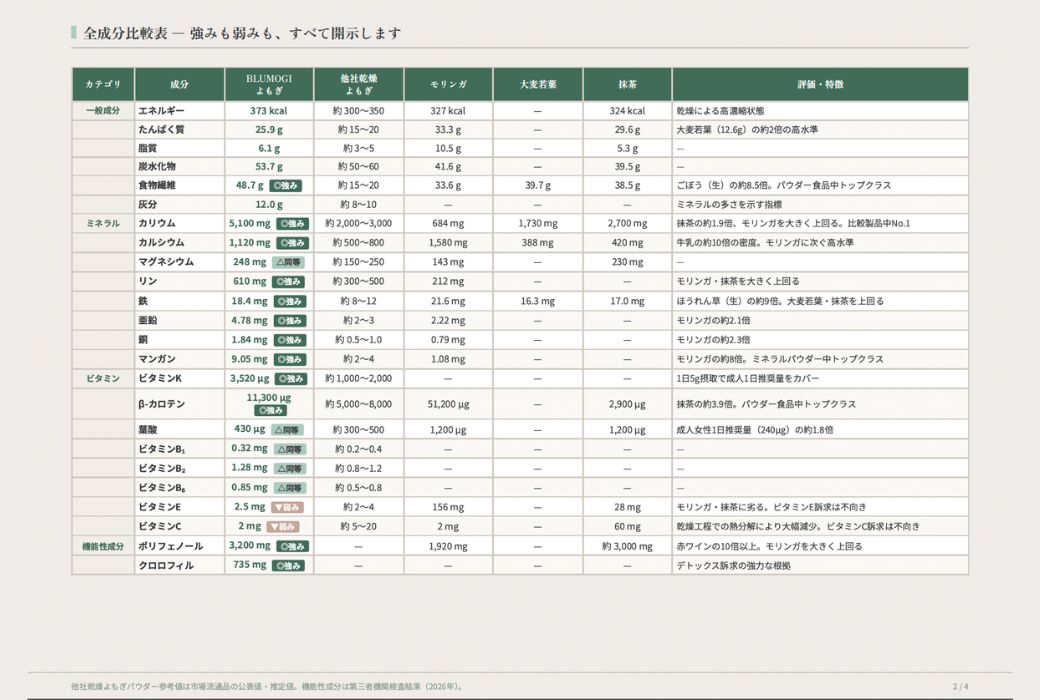Screen dimensions: 1040x700
Task: Click the BLUMOGI よもぎ column header
Action: [x=269, y=84]
